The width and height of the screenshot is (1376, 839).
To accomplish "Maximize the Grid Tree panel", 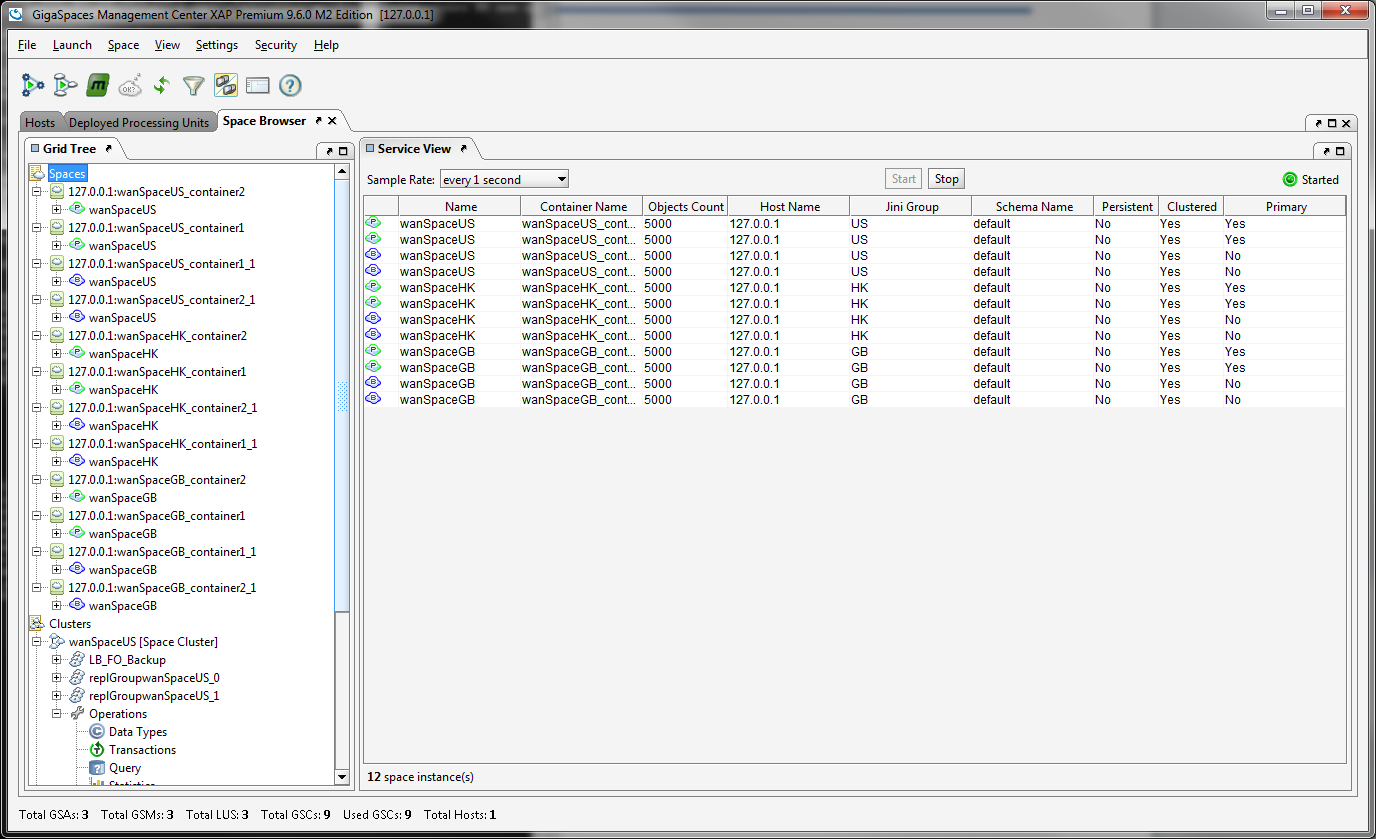I will (x=343, y=152).
